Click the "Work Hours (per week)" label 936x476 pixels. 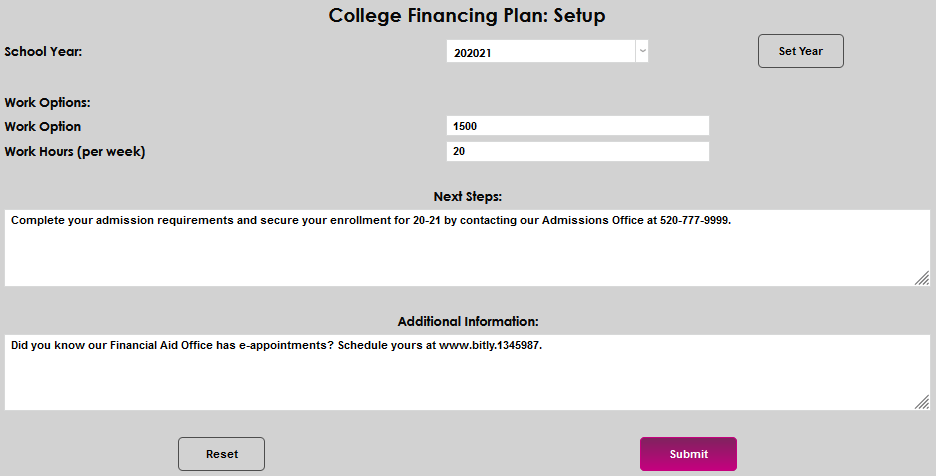point(75,152)
